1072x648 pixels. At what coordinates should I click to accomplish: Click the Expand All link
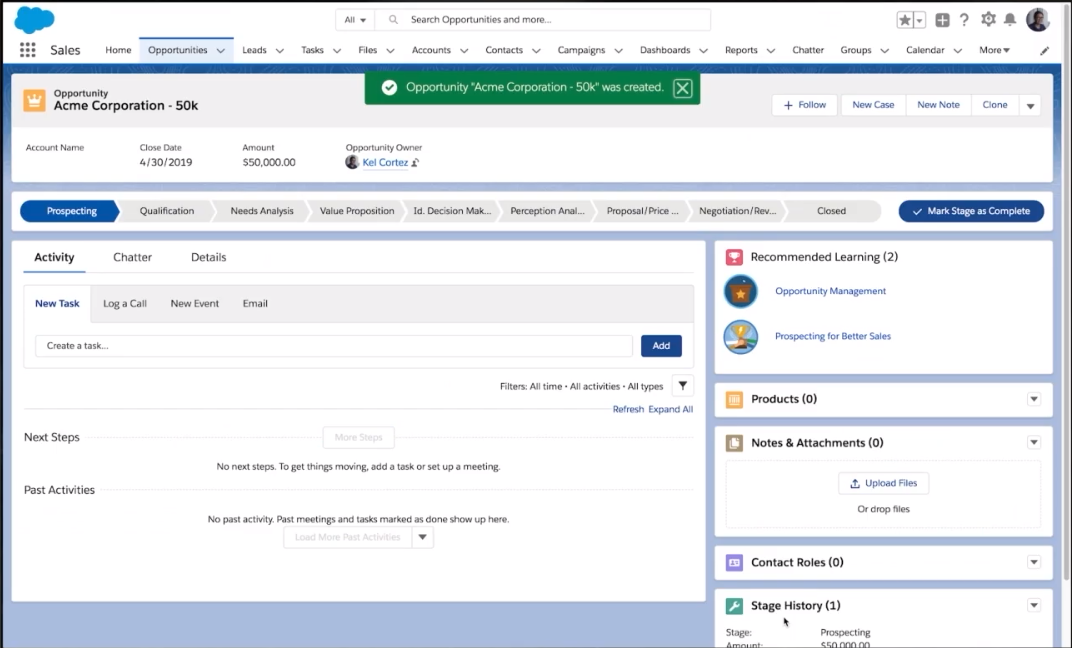click(671, 409)
